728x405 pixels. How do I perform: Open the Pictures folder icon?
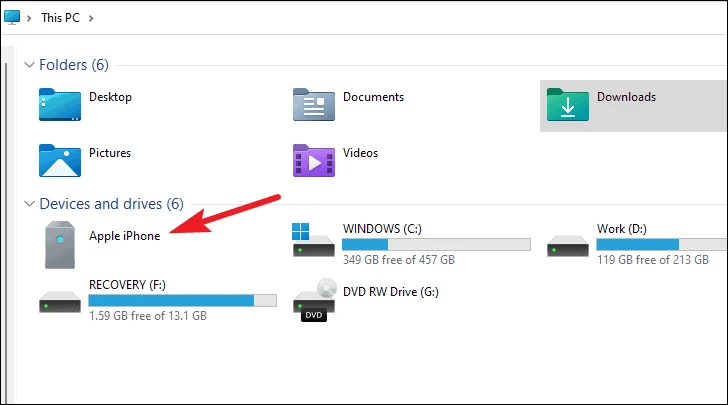coord(60,160)
